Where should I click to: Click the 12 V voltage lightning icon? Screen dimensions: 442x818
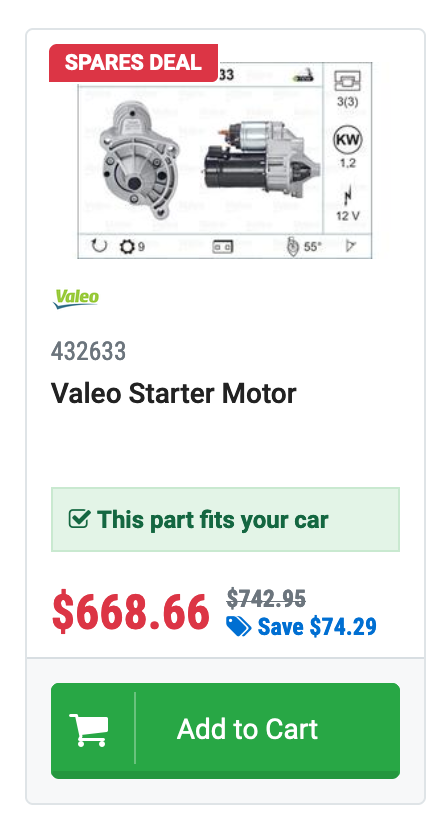click(348, 195)
